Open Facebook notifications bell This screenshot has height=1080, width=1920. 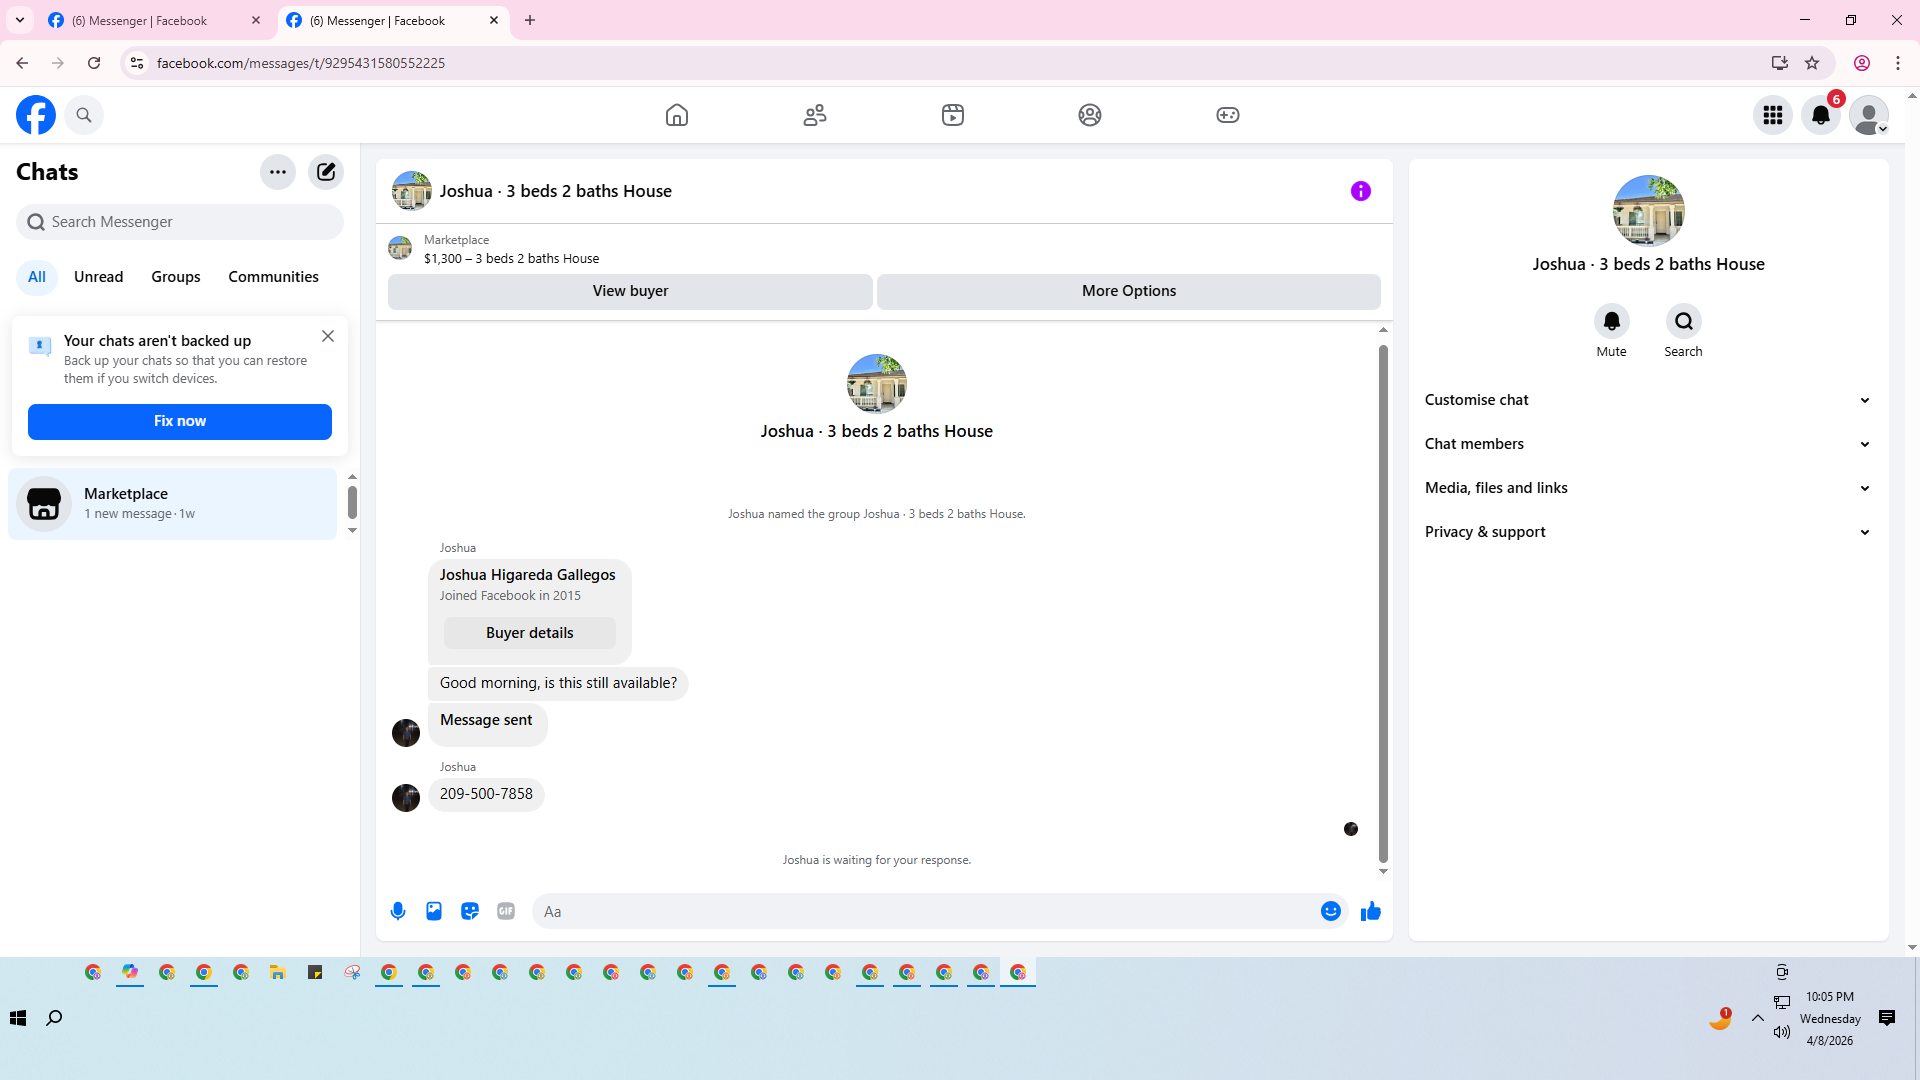(1820, 115)
